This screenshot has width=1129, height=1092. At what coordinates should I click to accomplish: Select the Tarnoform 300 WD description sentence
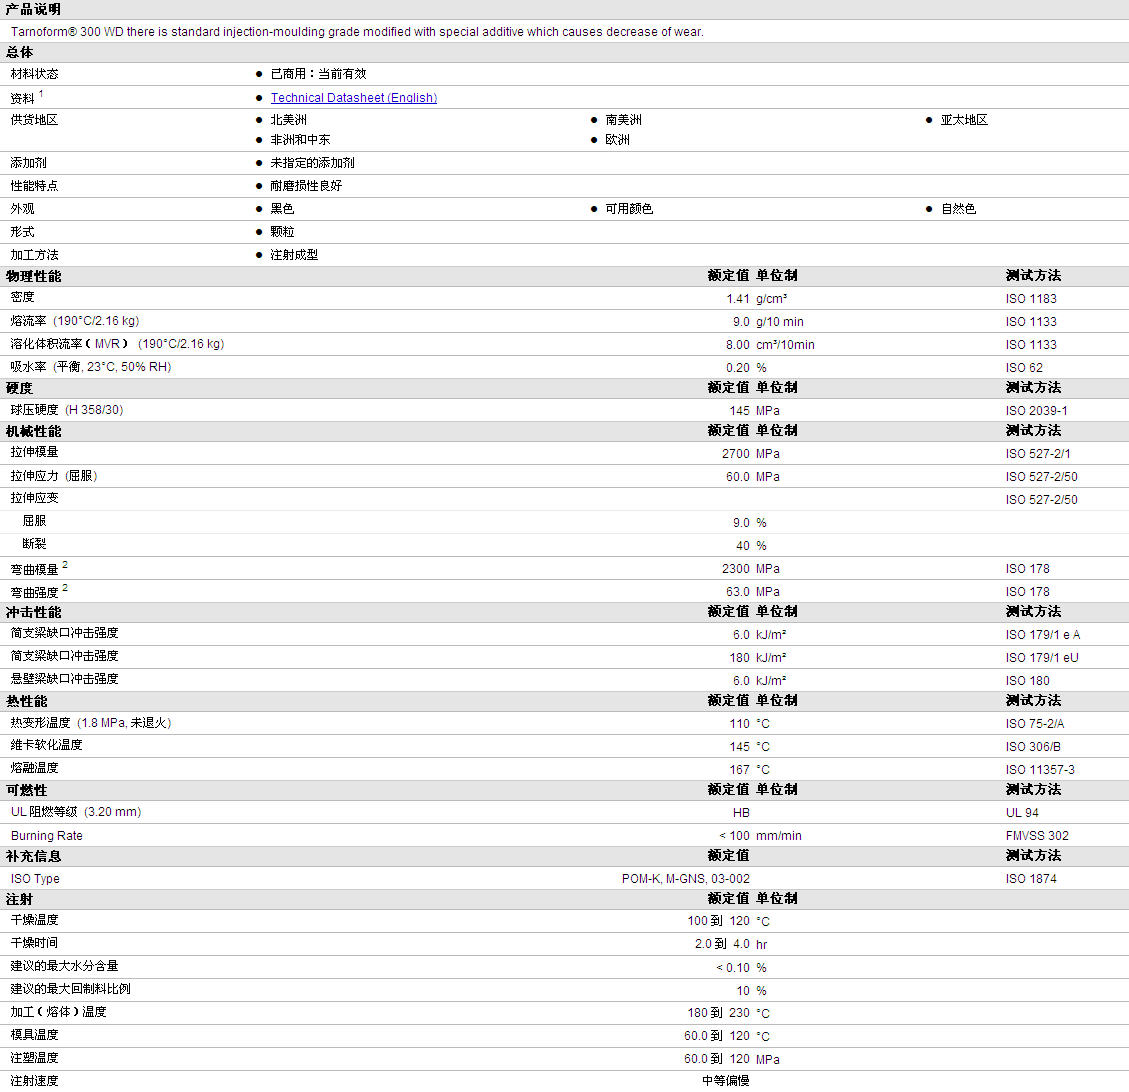357,32
